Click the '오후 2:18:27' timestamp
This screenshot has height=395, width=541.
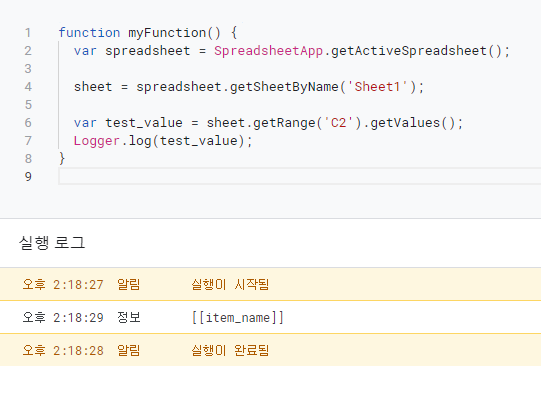tap(63, 285)
